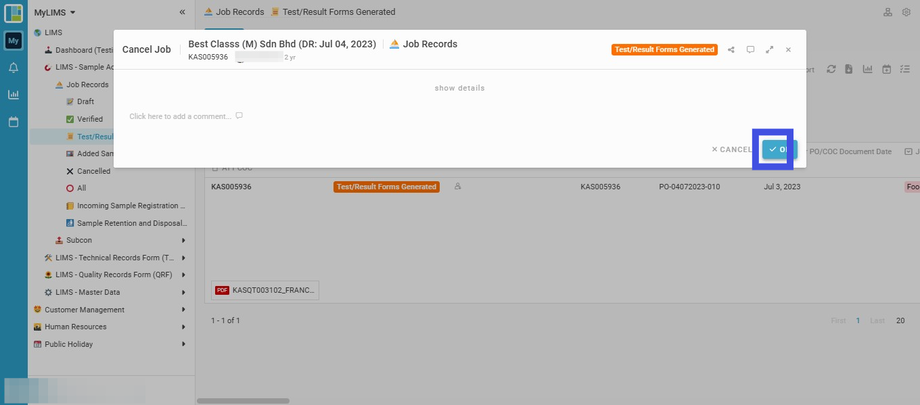Open the My workspace icon
This screenshot has height=405, width=920.
[x=13, y=41]
